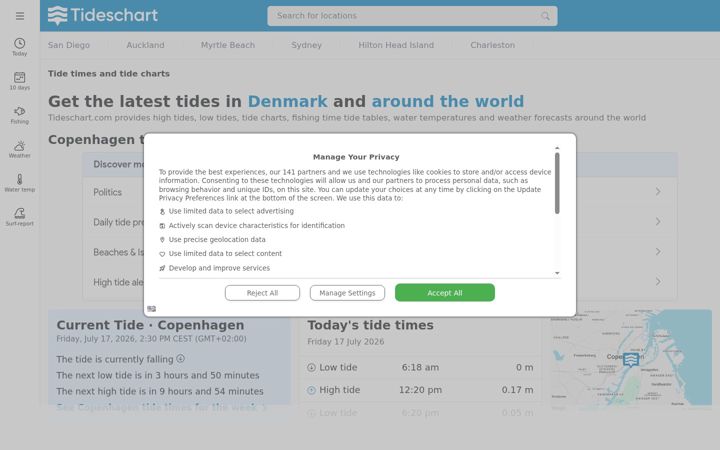The height and width of the screenshot is (450, 720).
Task: Click 'Current Tide · Copenhagen' heading
Action: click(150, 325)
